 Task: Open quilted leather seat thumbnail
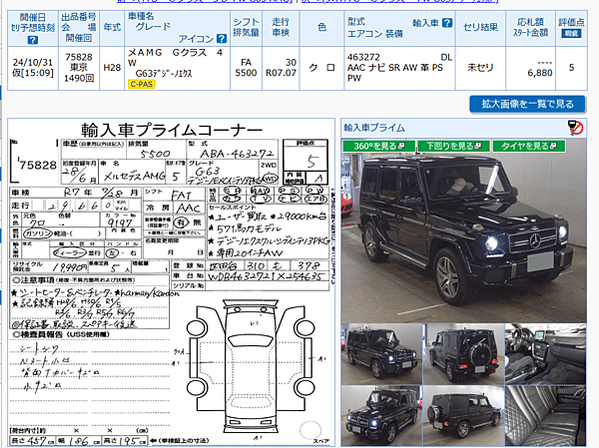click(545, 416)
